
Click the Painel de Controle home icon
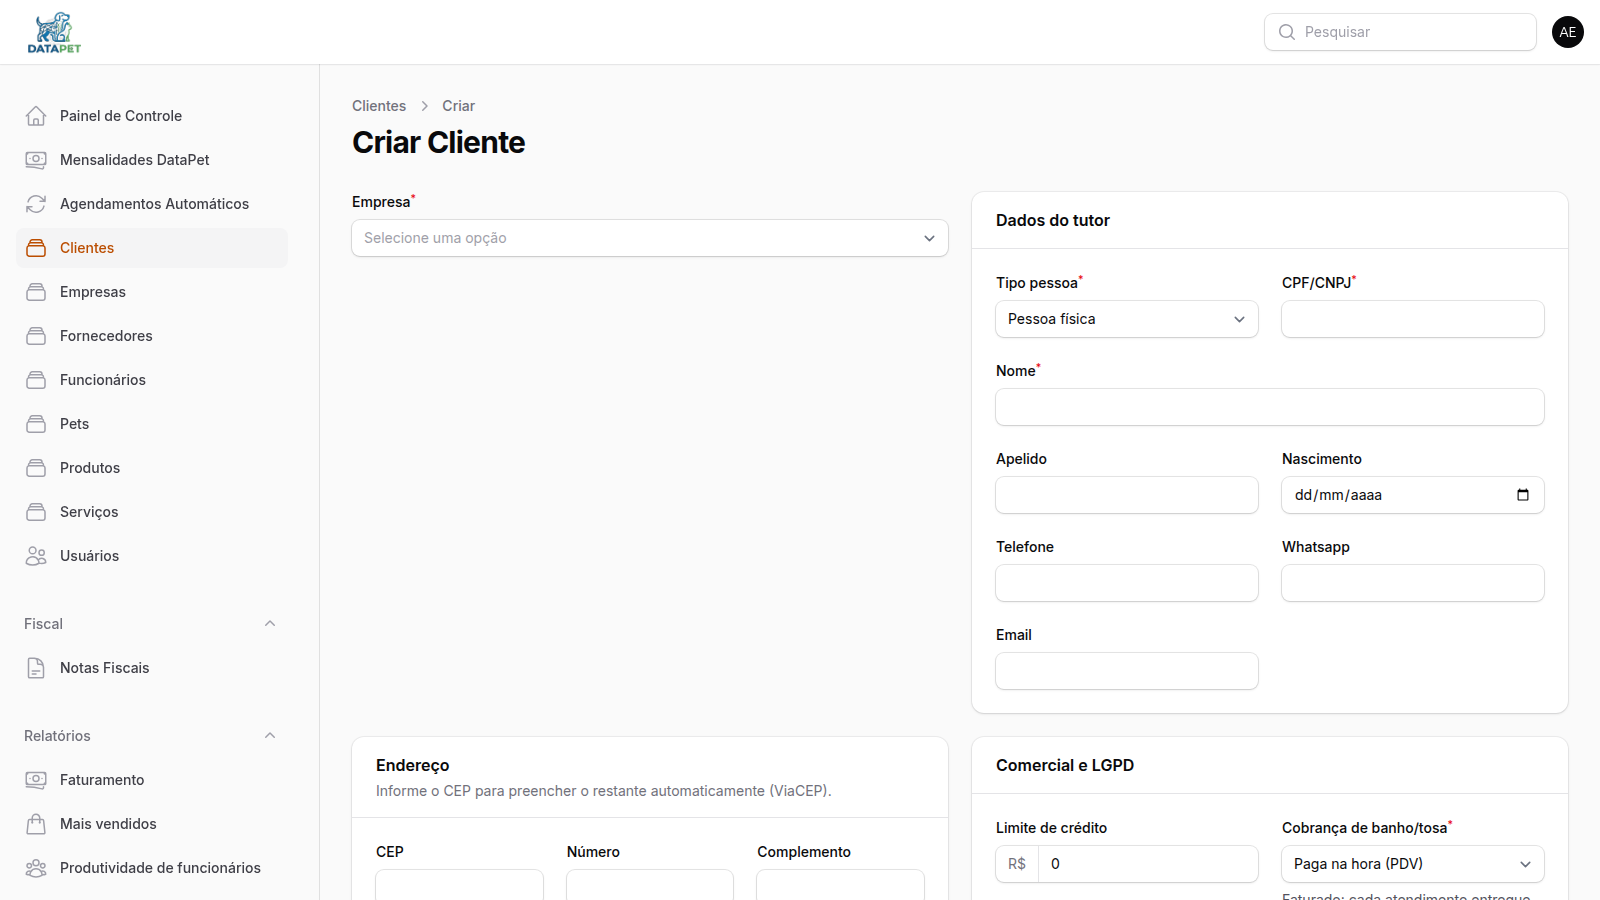pyautogui.click(x=36, y=116)
